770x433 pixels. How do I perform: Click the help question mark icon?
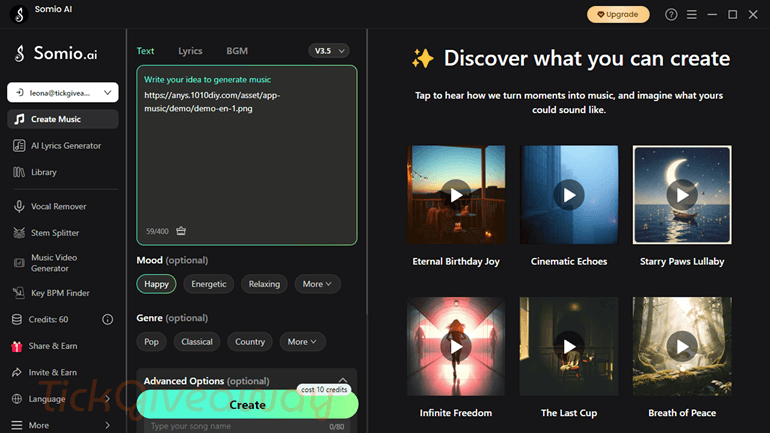click(x=671, y=15)
